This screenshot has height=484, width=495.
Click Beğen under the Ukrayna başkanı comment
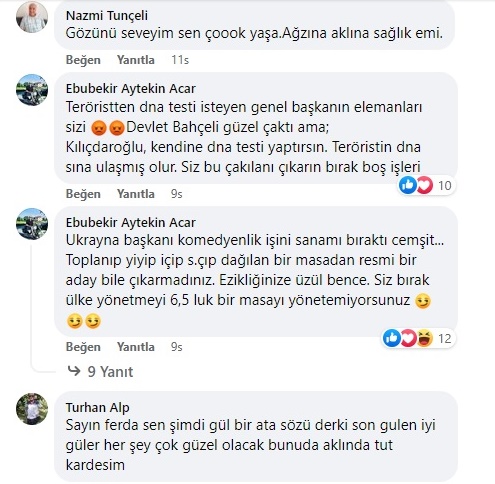click(83, 347)
